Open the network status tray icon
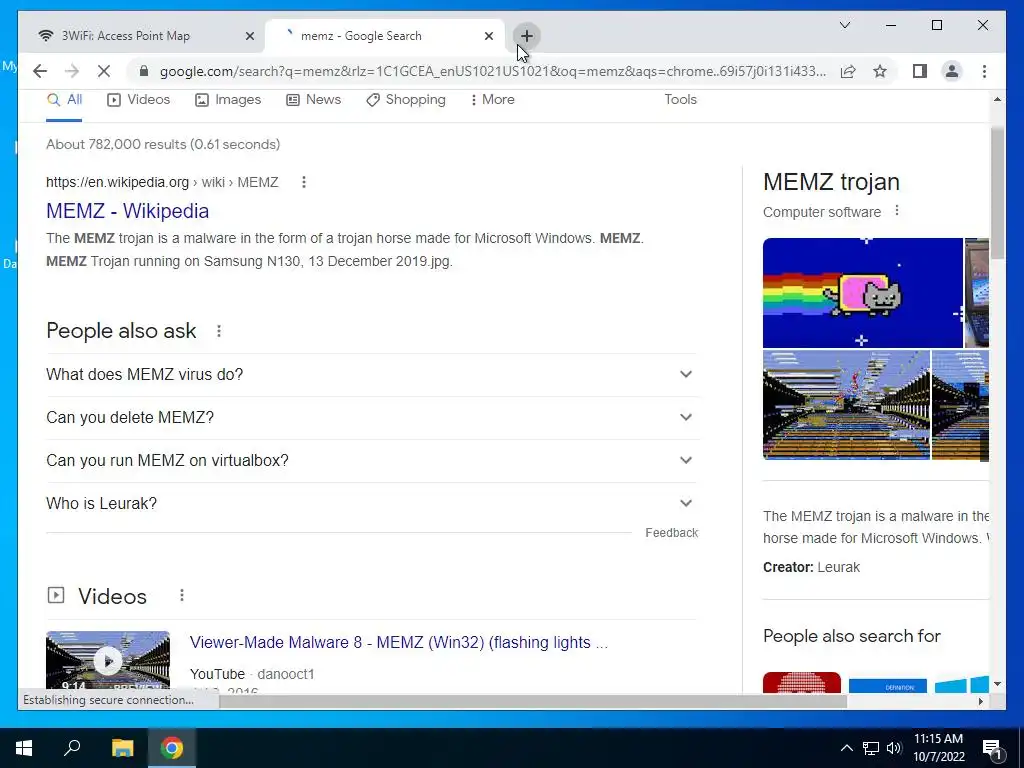Screen dimensions: 1024x768 (871, 748)
